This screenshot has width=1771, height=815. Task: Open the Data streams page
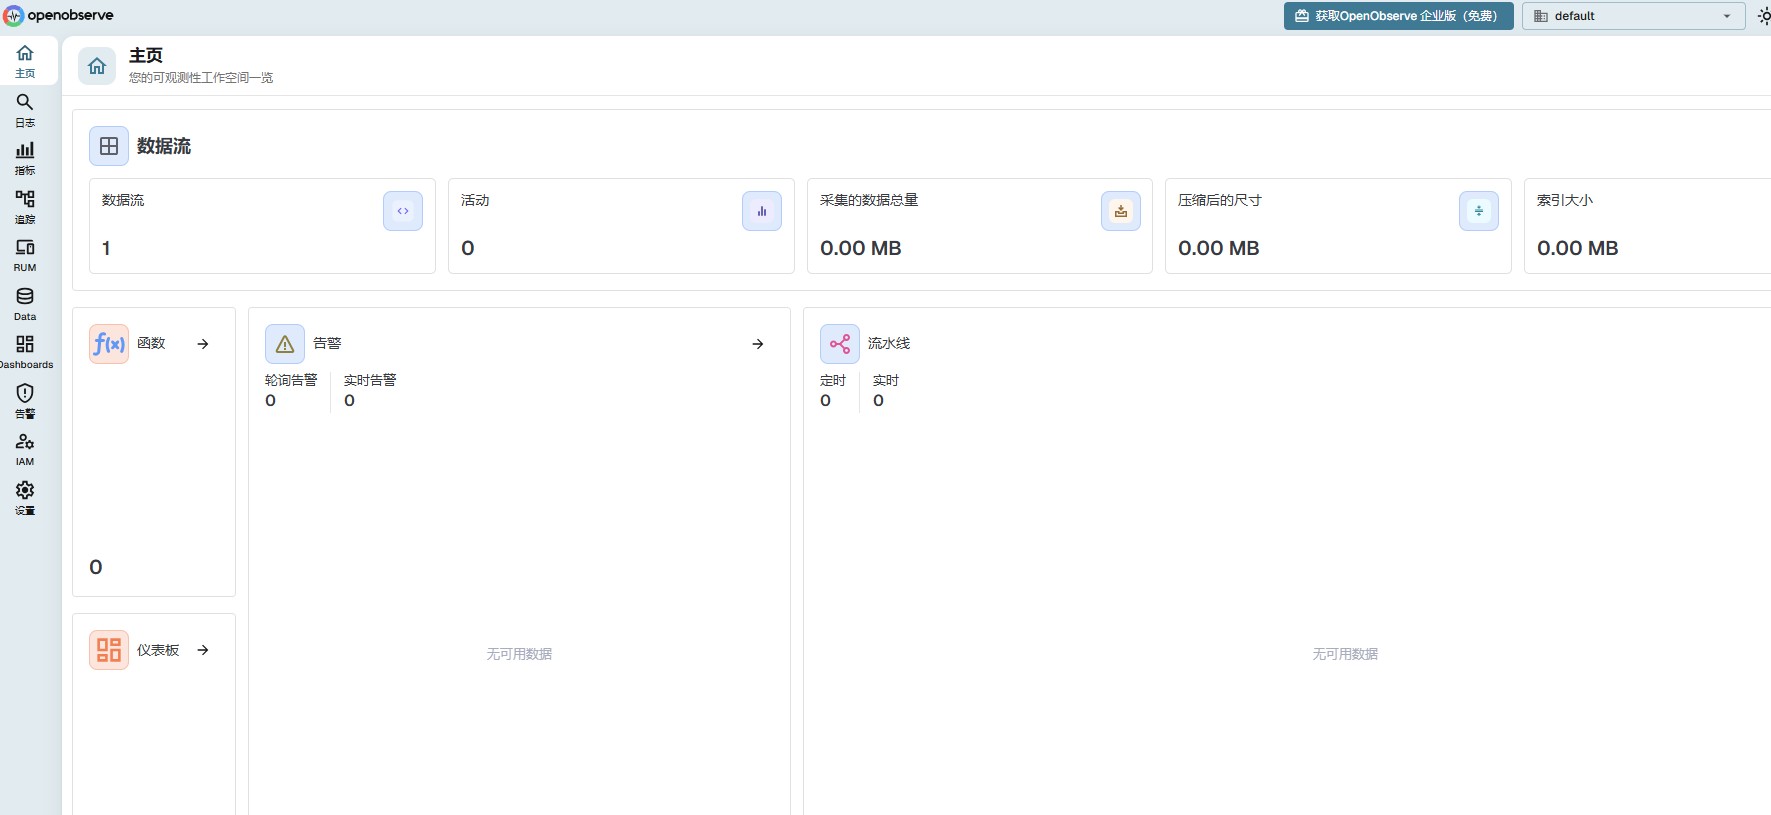[25, 304]
